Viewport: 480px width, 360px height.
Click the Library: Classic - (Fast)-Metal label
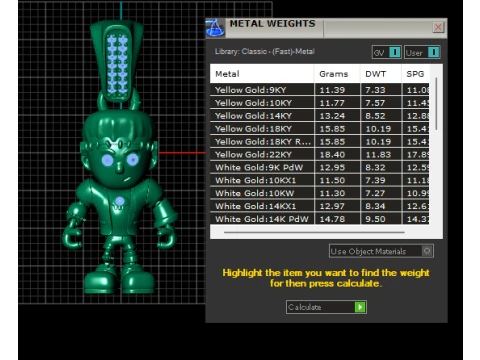pos(265,51)
